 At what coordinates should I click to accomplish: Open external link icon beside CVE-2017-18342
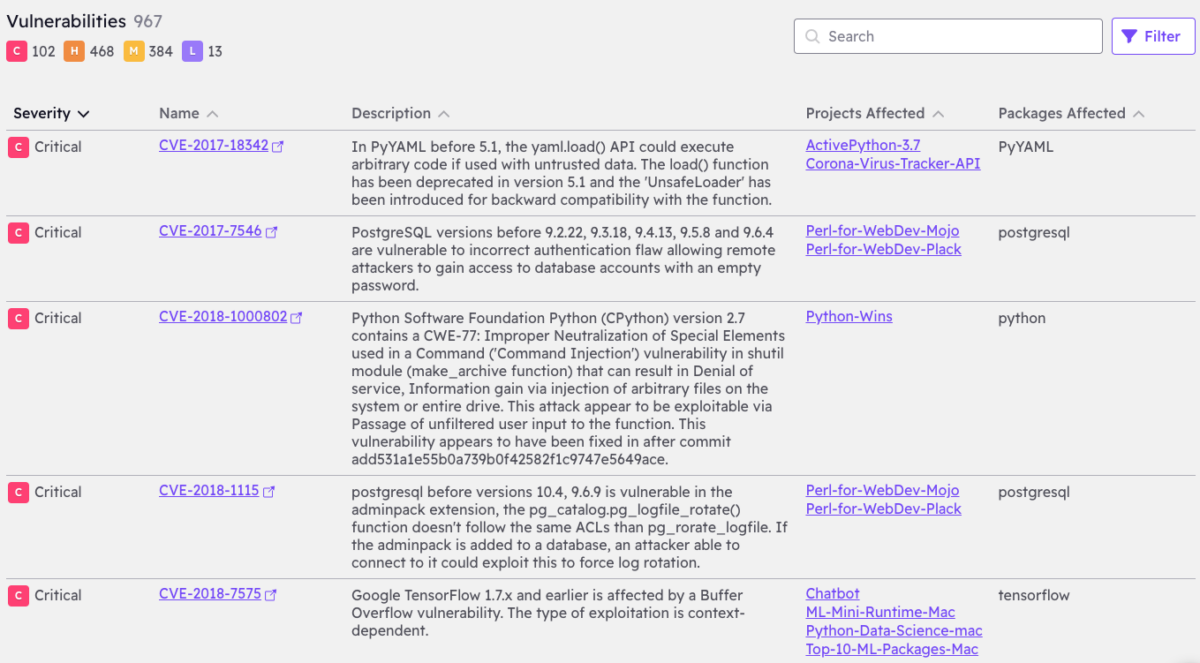278,146
